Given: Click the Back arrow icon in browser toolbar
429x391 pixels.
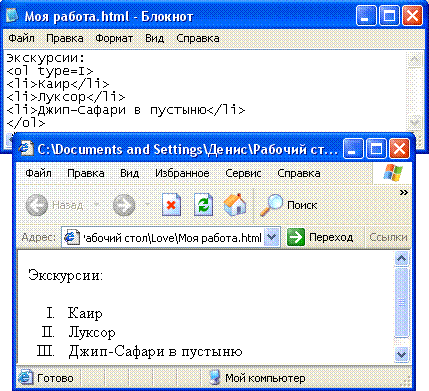Looking at the screenshot, I should 37,205.
